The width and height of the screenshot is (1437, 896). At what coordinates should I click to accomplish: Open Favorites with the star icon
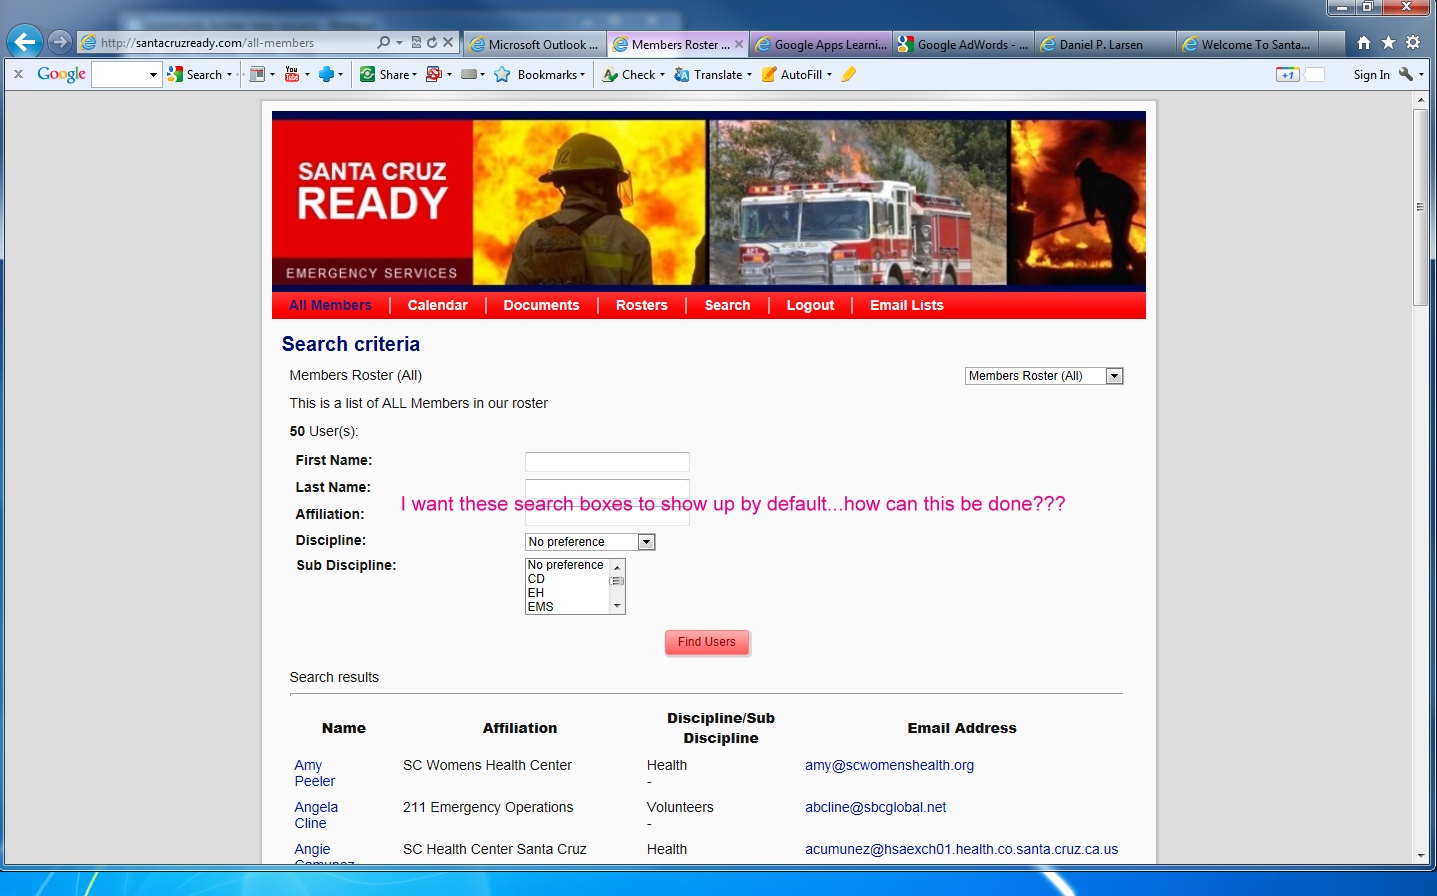(1388, 42)
